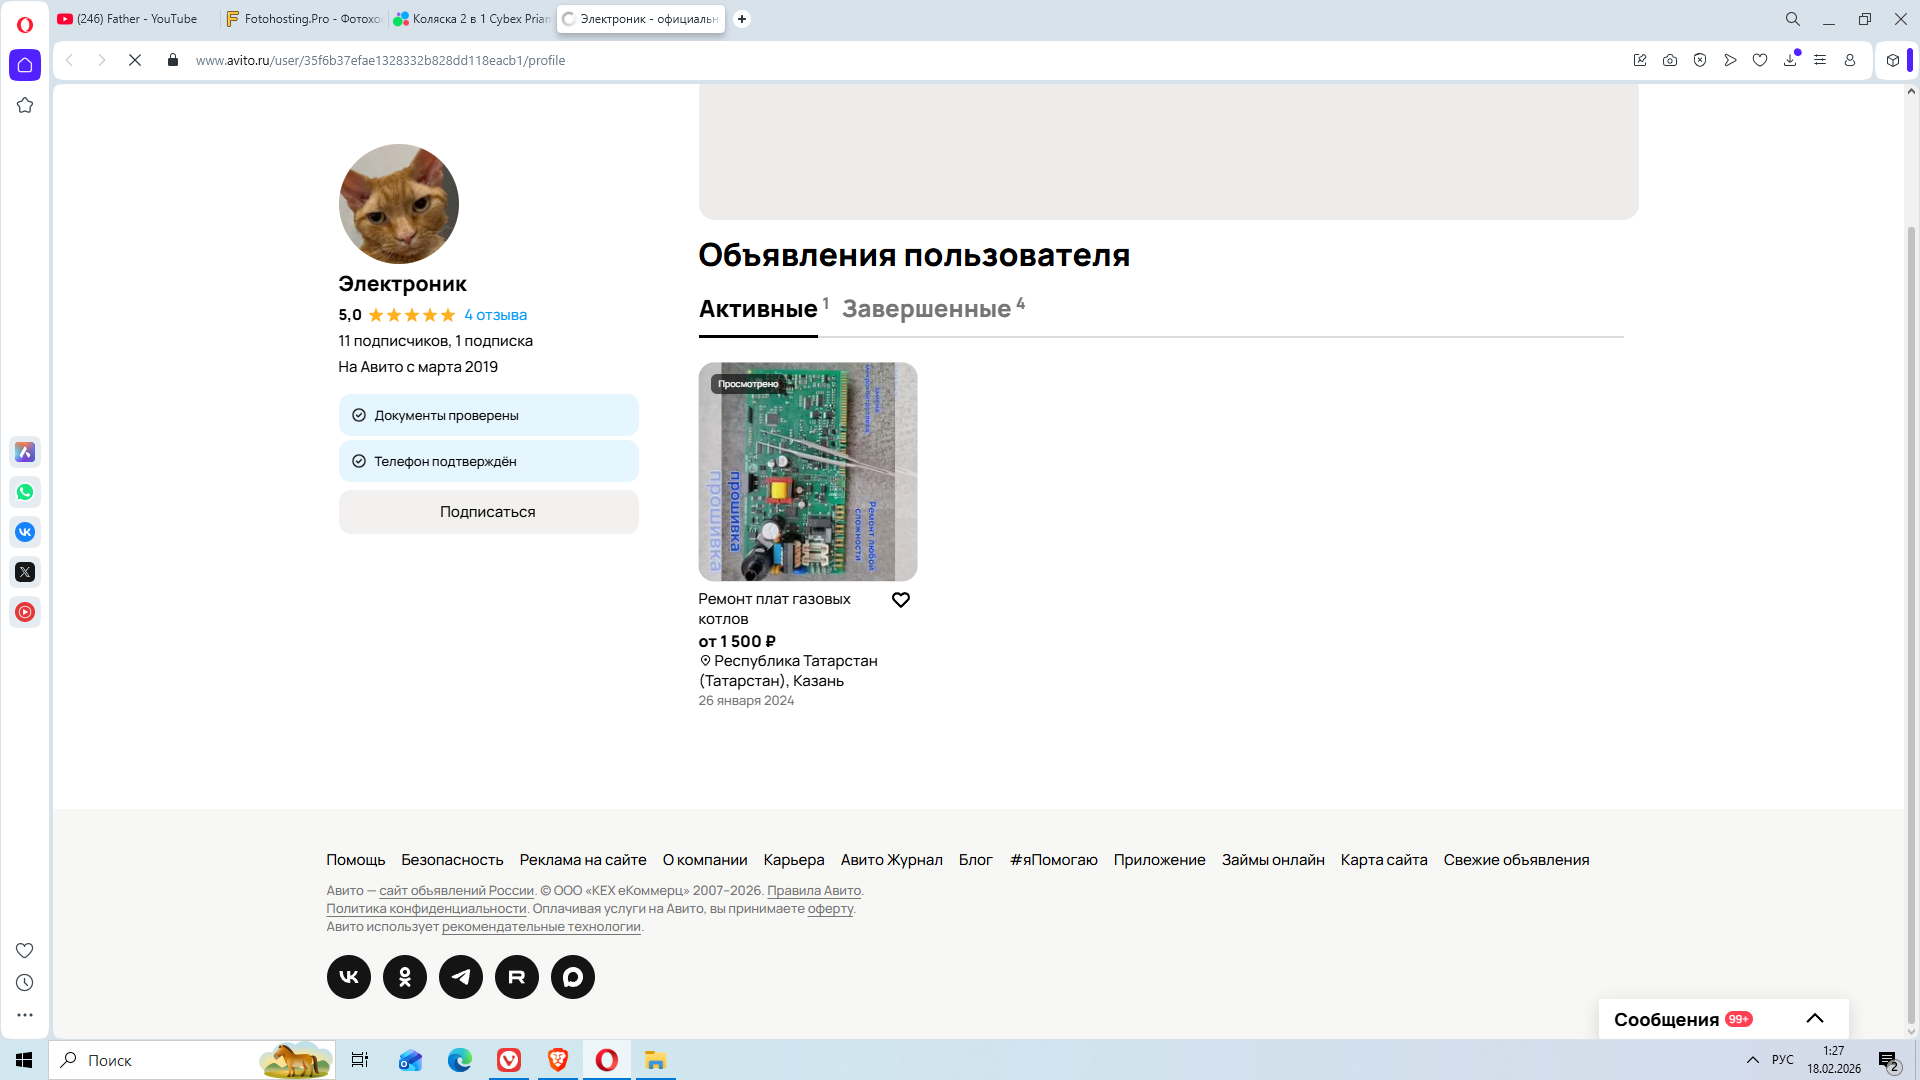
Task: Open Opera downloads icon
Action: 1790,60
